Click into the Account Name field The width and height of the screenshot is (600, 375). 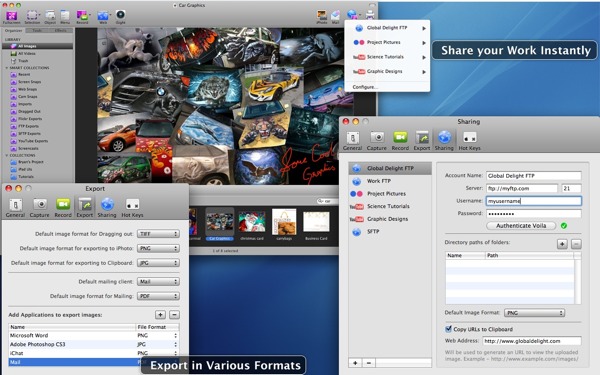(x=534, y=176)
